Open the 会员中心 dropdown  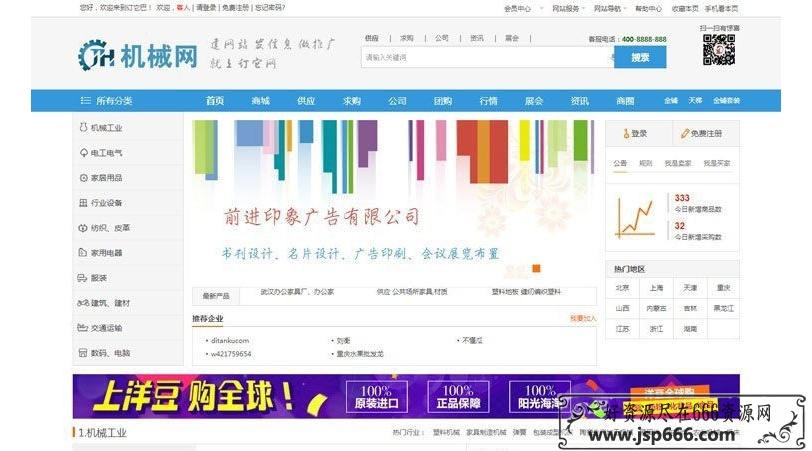click(519, 8)
